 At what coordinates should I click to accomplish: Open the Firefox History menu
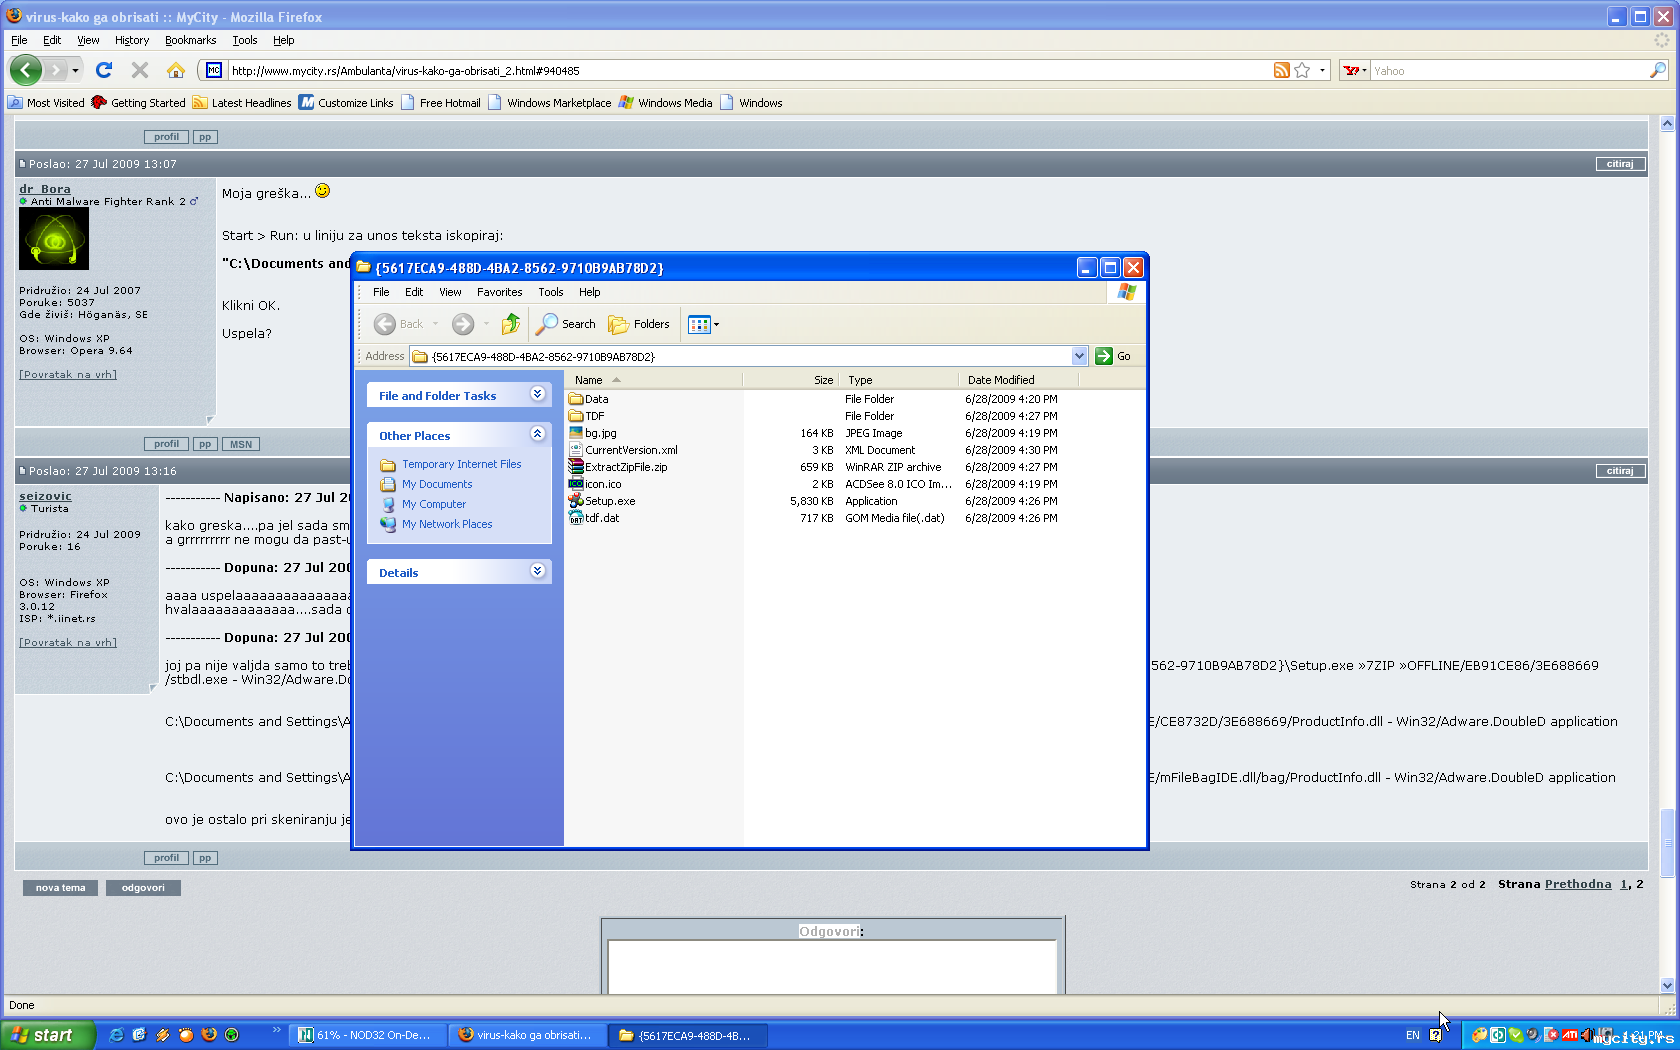click(x=132, y=40)
